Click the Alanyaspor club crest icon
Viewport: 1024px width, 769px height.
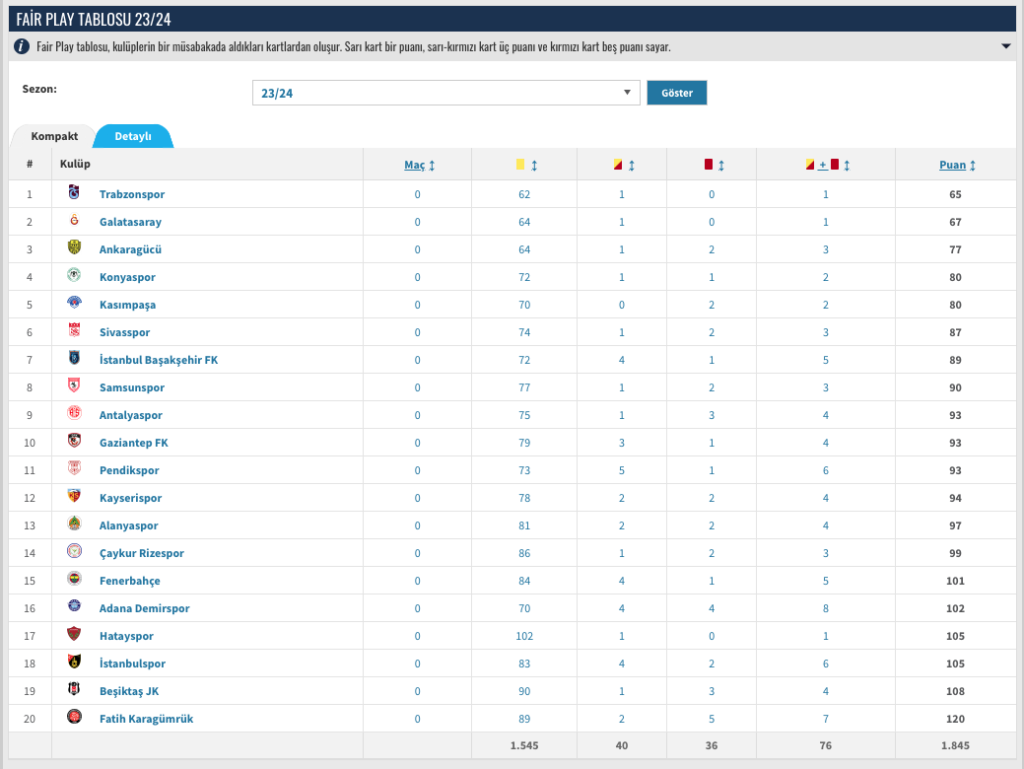tap(74, 523)
